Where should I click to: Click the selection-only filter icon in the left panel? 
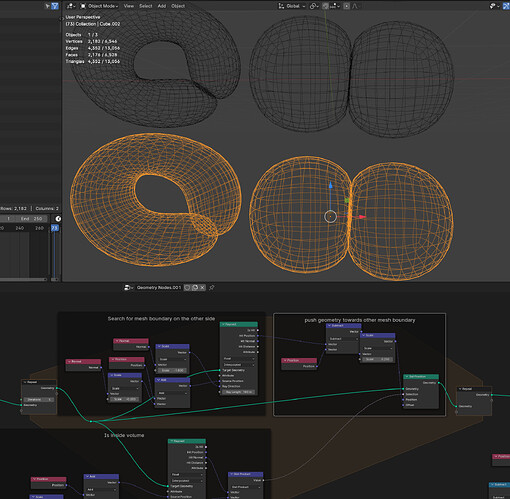pyautogui.click(x=47, y=6)
